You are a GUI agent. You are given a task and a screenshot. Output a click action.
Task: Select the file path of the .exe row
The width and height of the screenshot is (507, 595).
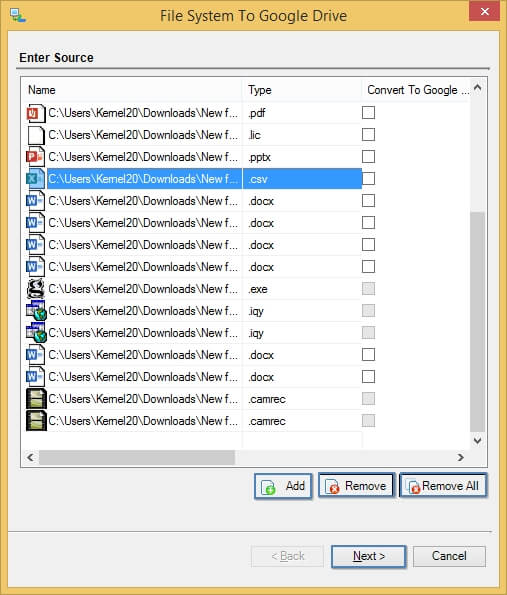tap(143, 289)
